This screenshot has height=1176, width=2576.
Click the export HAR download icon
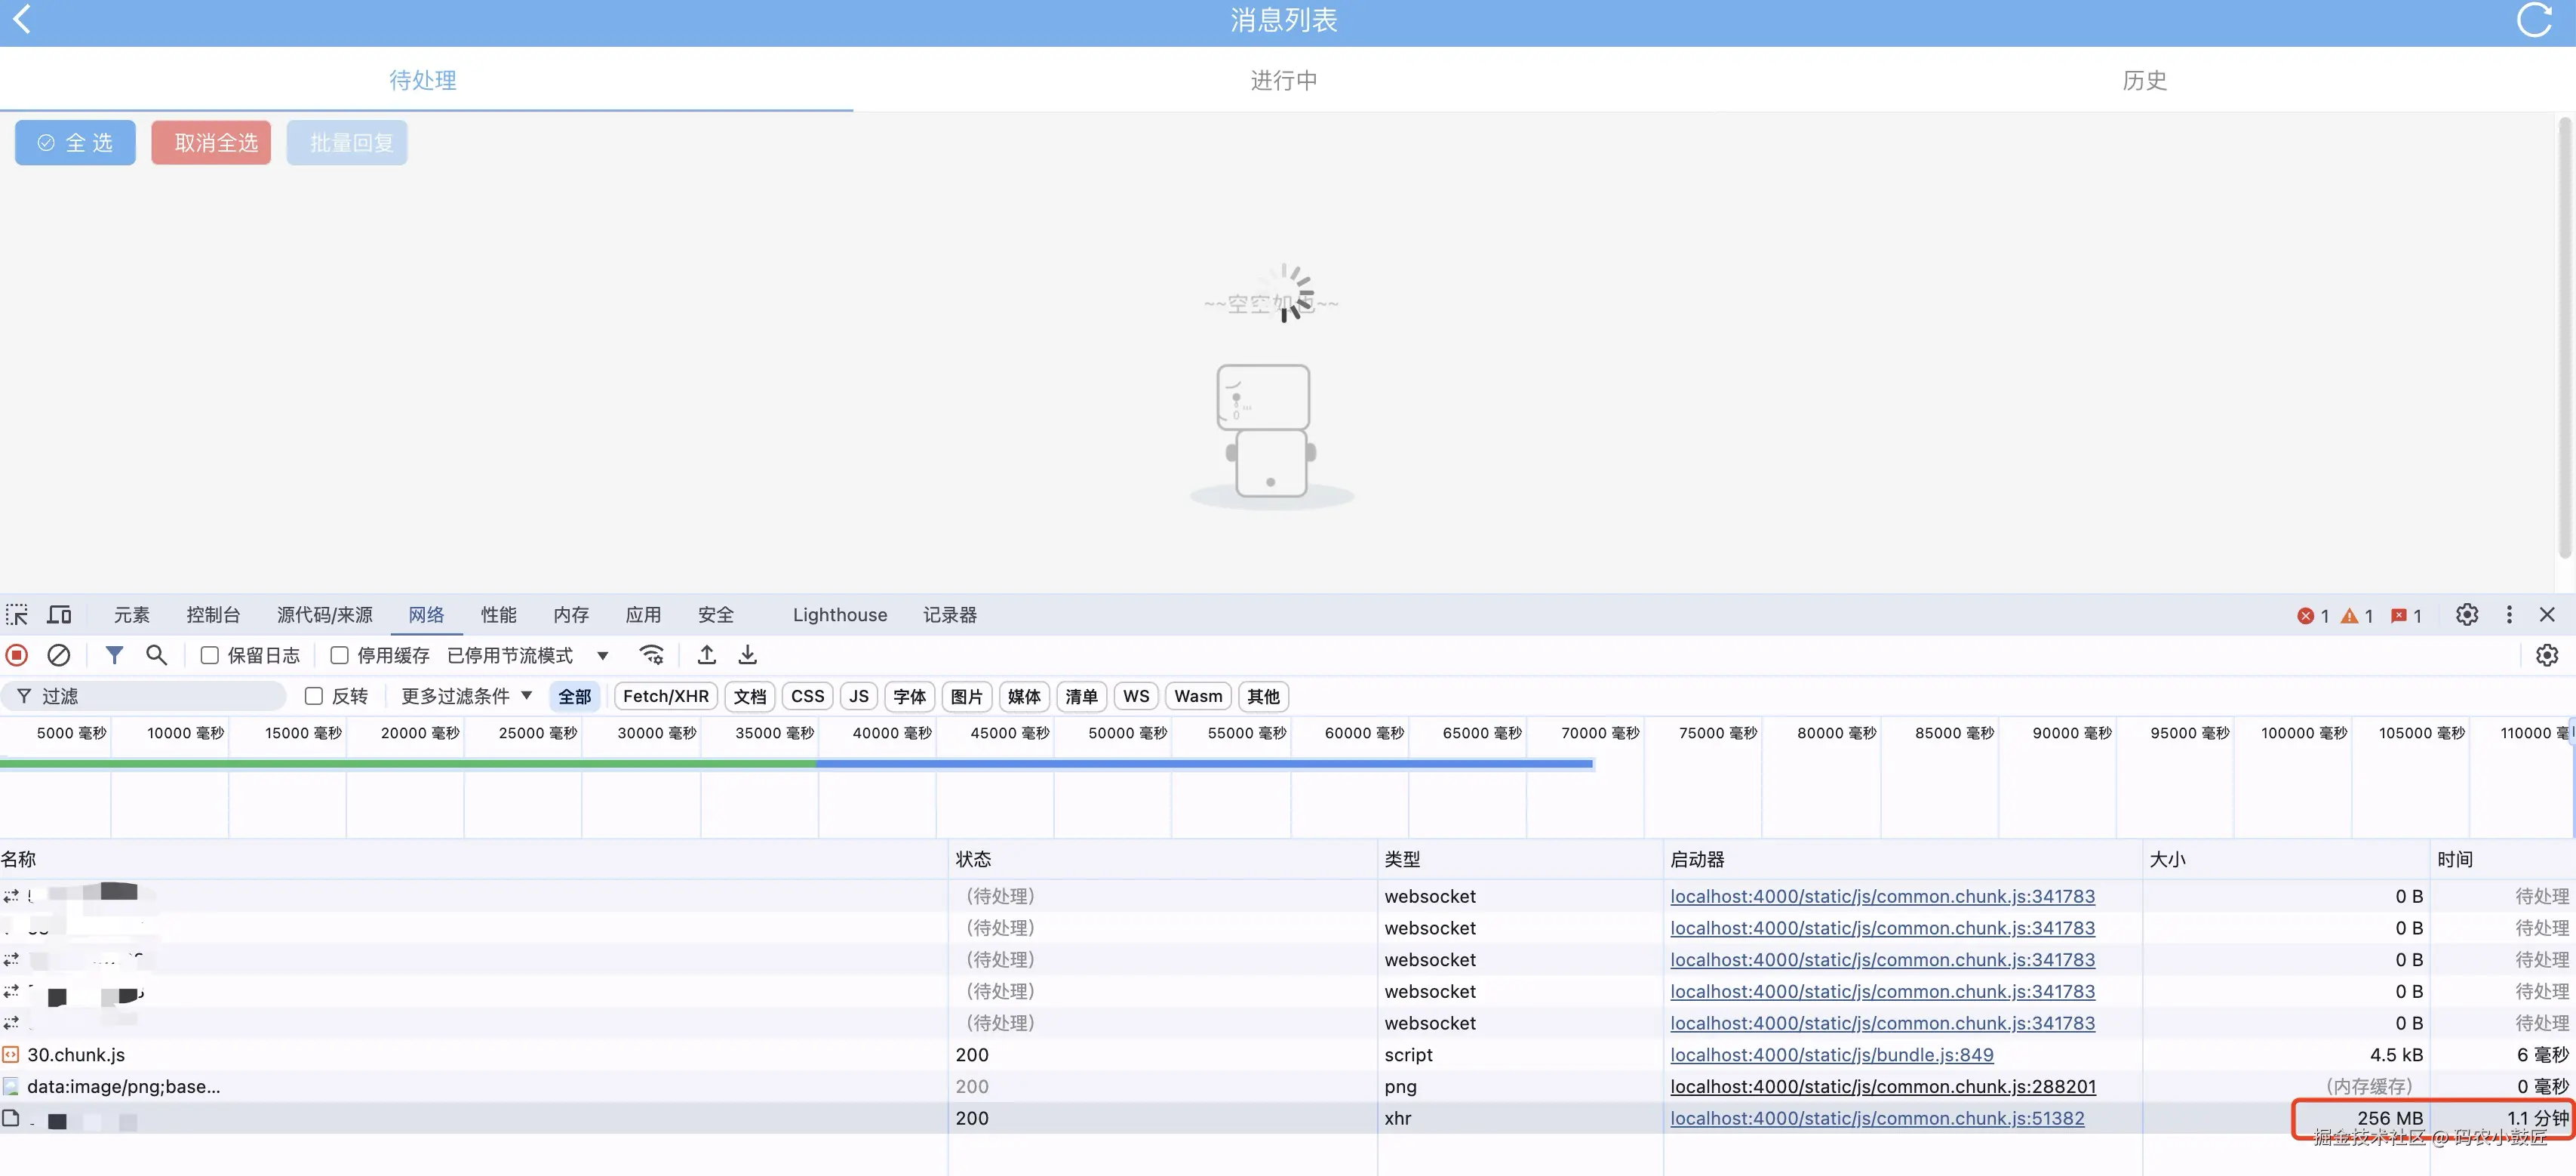(747, 655)
